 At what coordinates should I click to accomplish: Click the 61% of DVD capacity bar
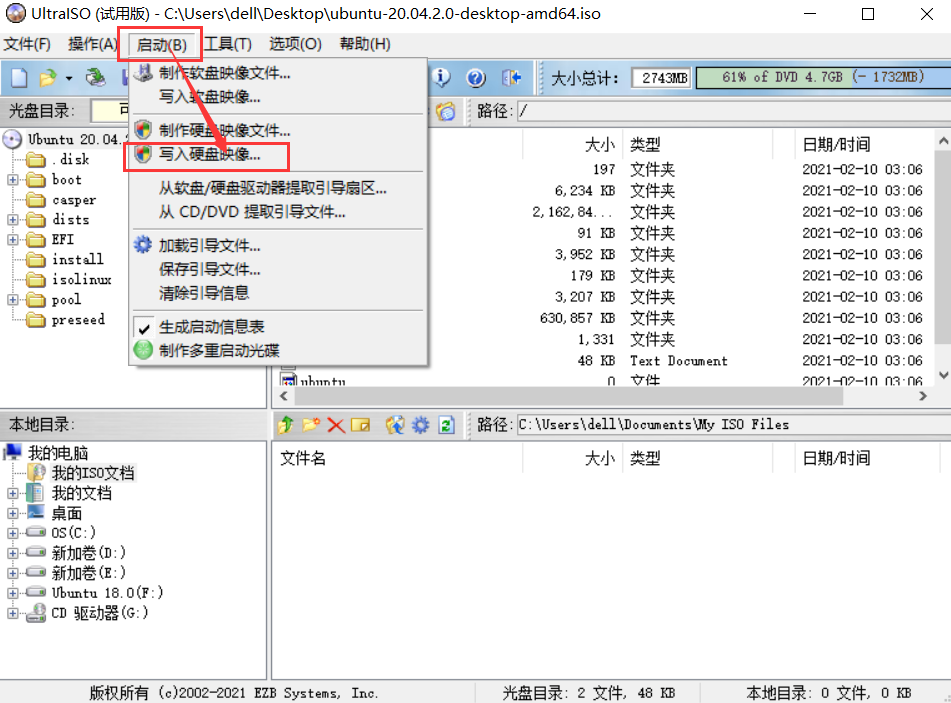click(823, 78)
